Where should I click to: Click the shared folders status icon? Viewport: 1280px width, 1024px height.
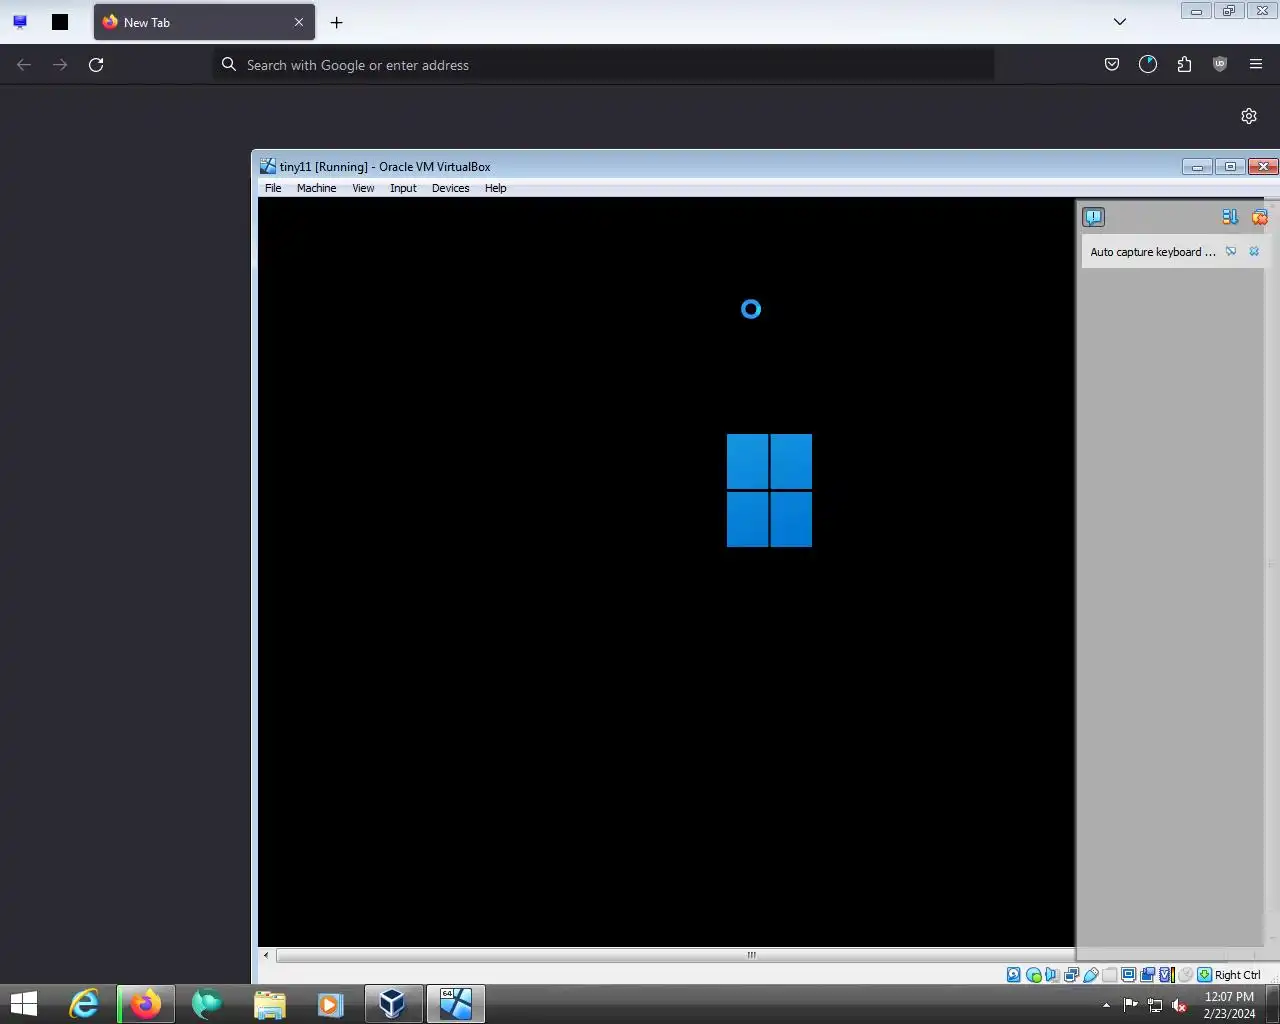pyautogui.click(x=1109, y=975)
